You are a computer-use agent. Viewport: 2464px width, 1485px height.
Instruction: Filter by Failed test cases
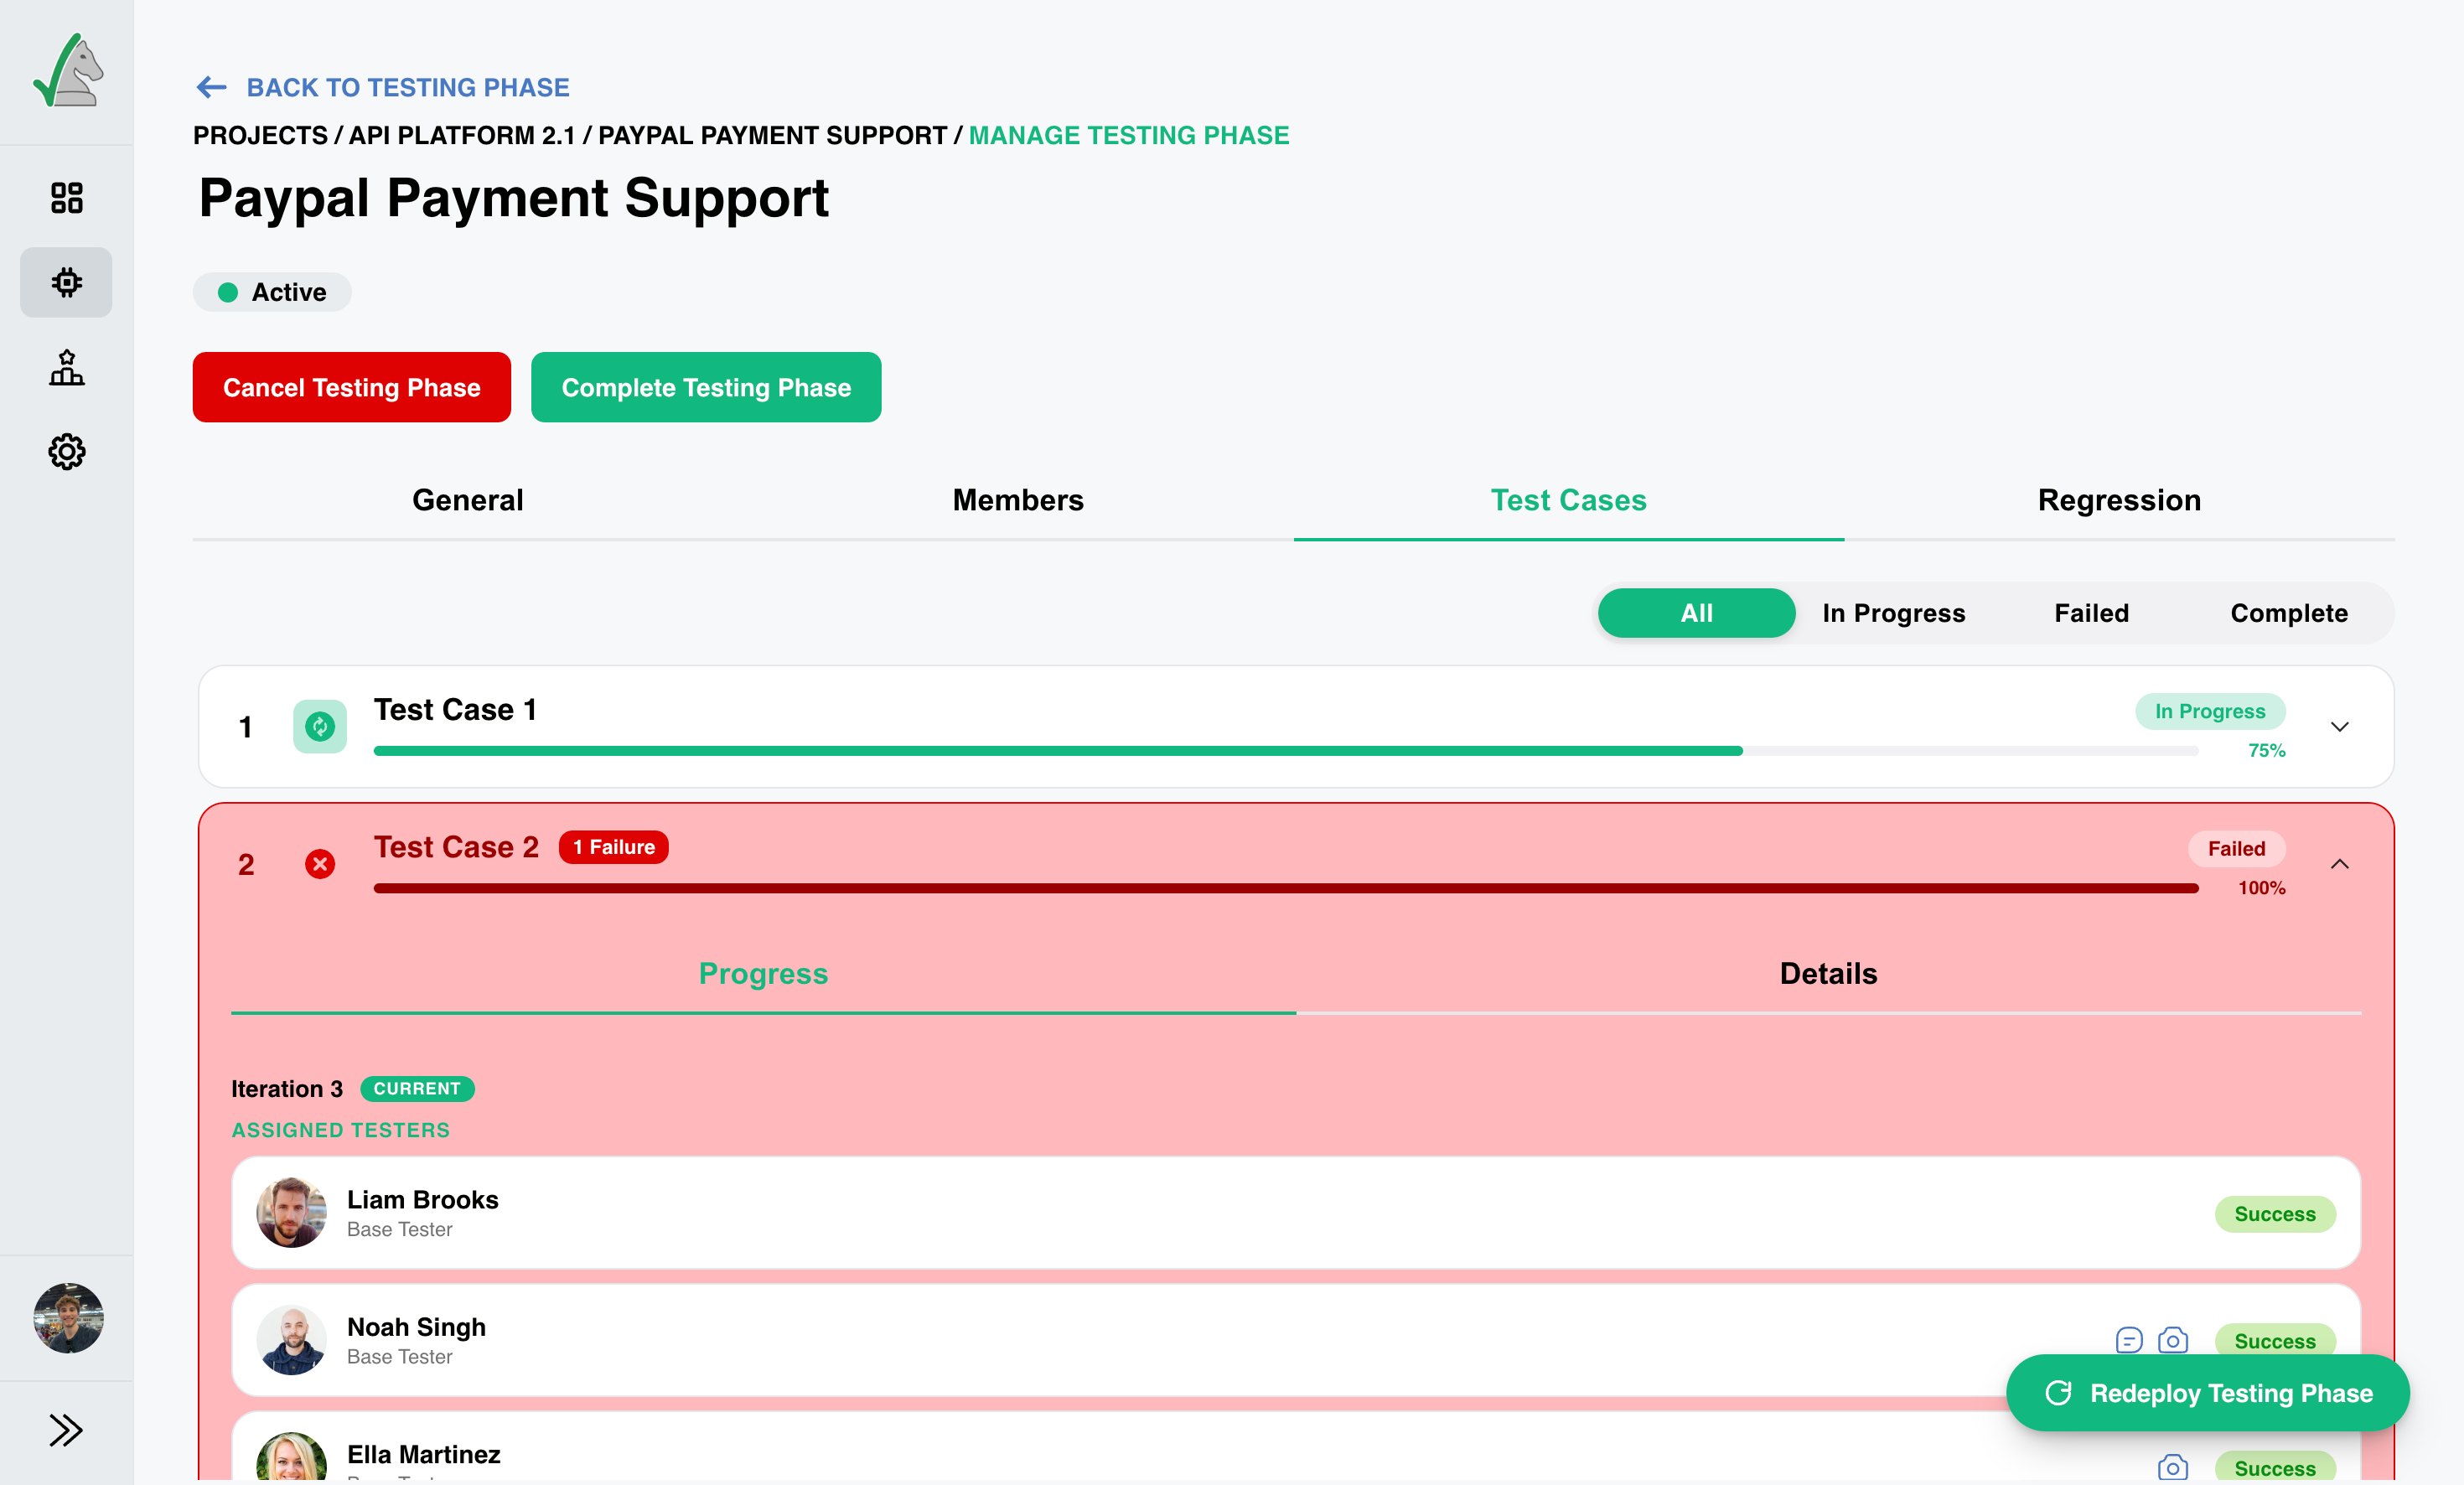[x=2092, y=613]
